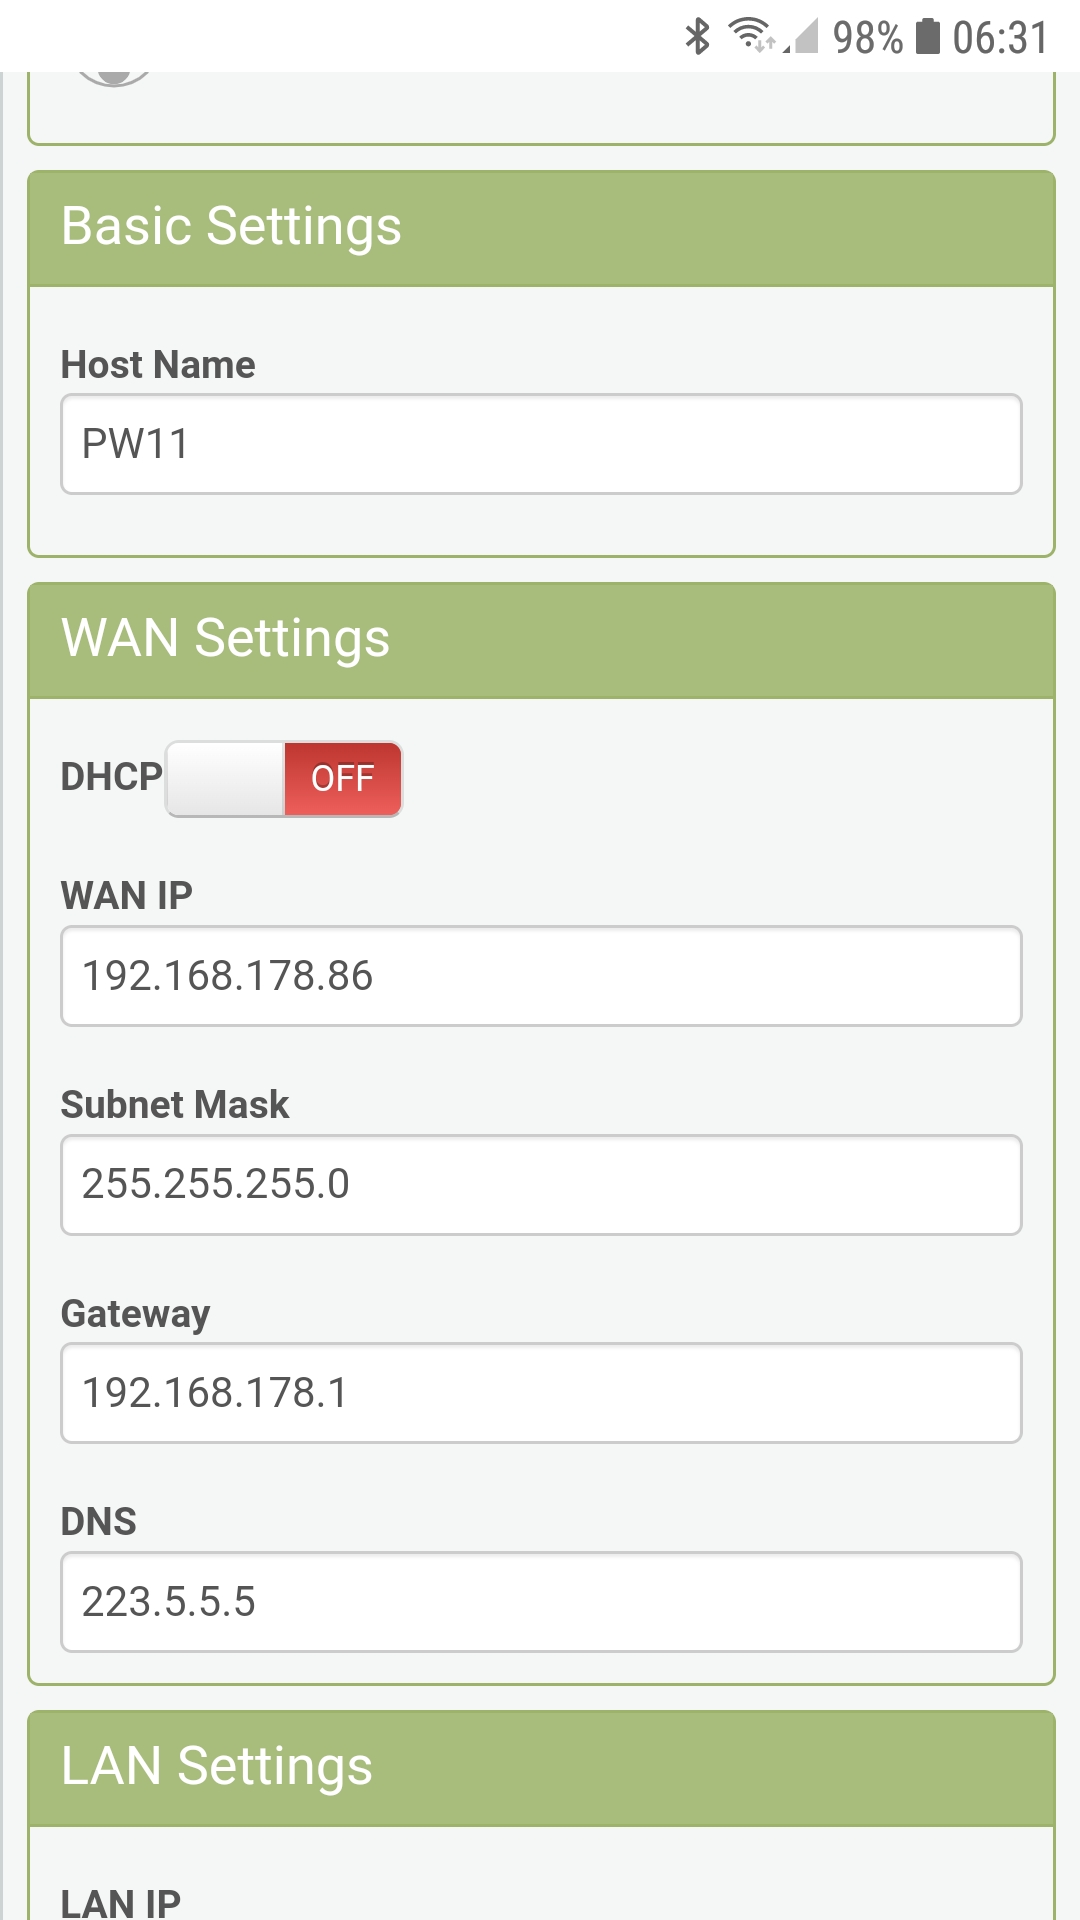Image resolution: width=1080 pixels, height=1920 pixels.
Task: Tap the Wi-Fi signal status icon
Action: [751, 36]
